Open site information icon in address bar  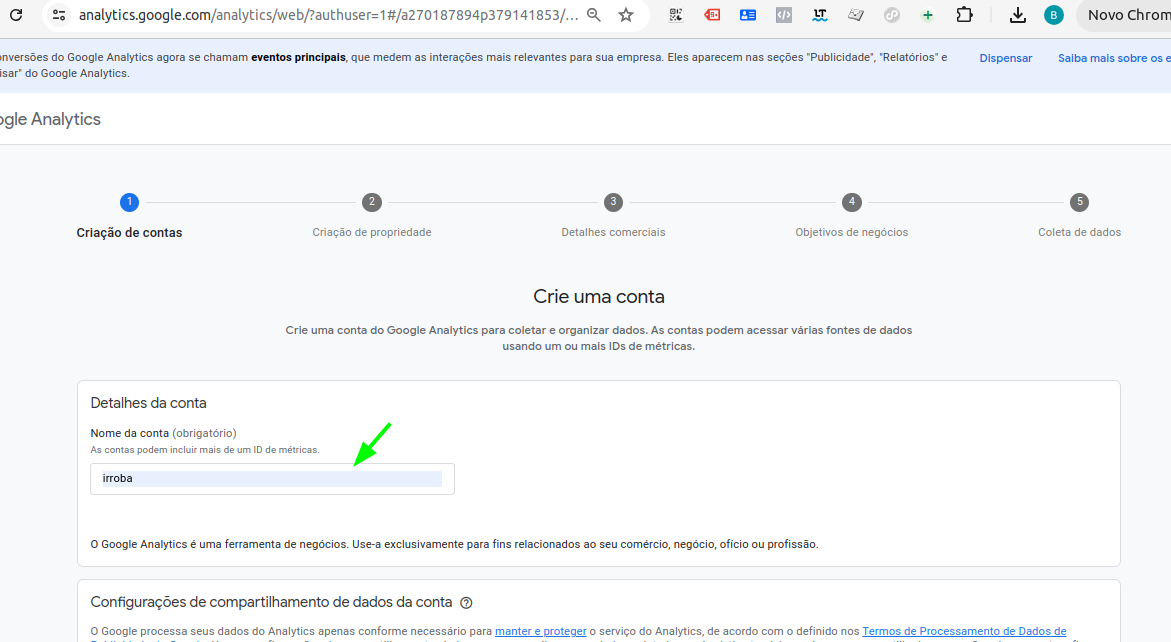pos(59,15)
